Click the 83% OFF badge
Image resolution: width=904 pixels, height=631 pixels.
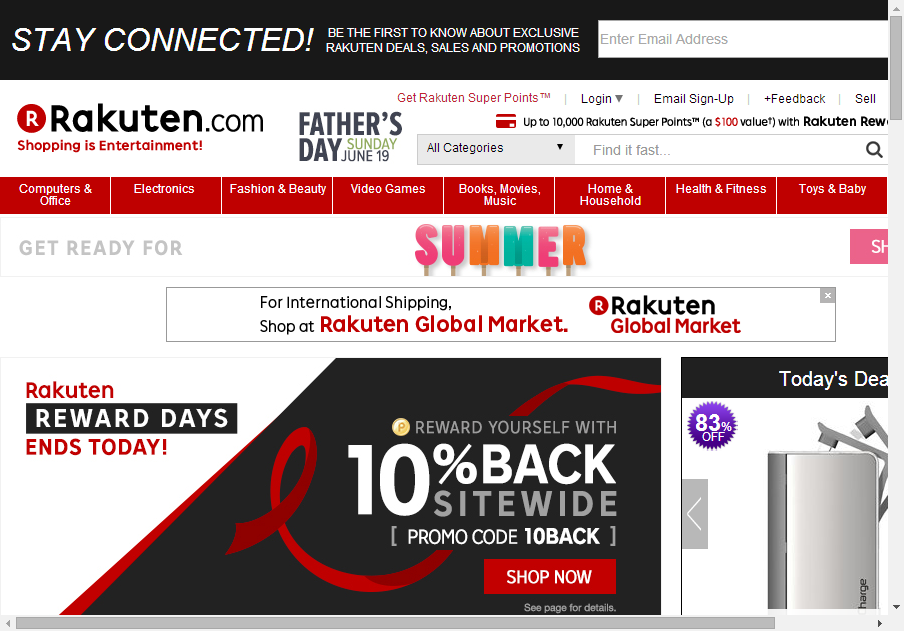pos(712,426)
